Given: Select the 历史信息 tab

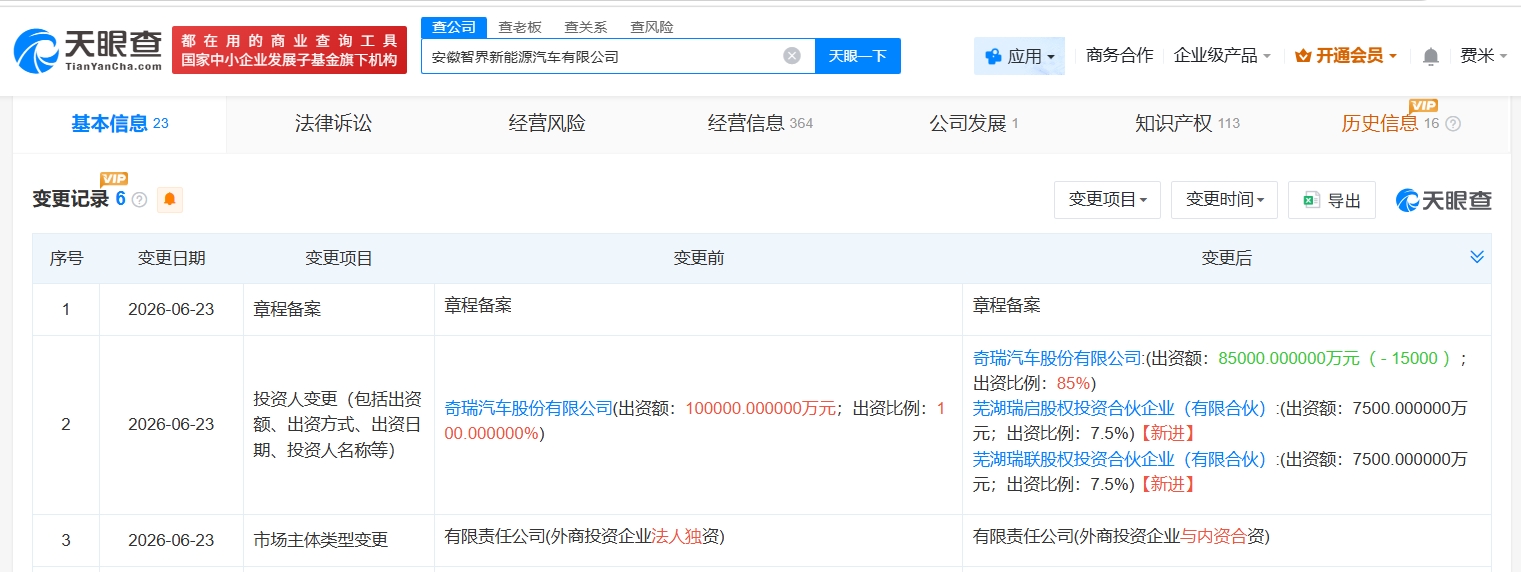Looking at the screenshot, I should (1390, 124).
